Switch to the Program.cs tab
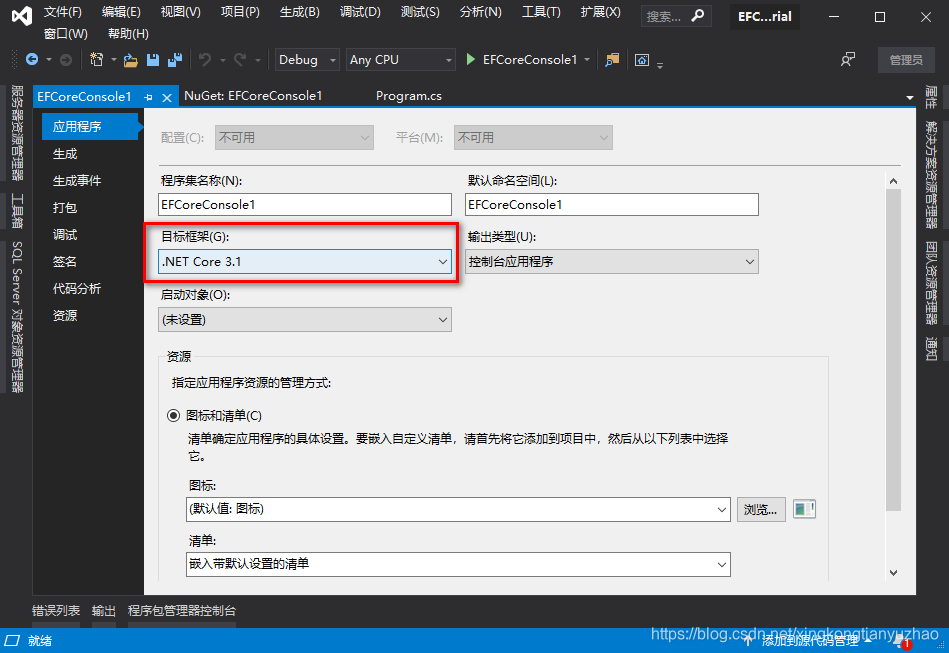 (409, 96)
